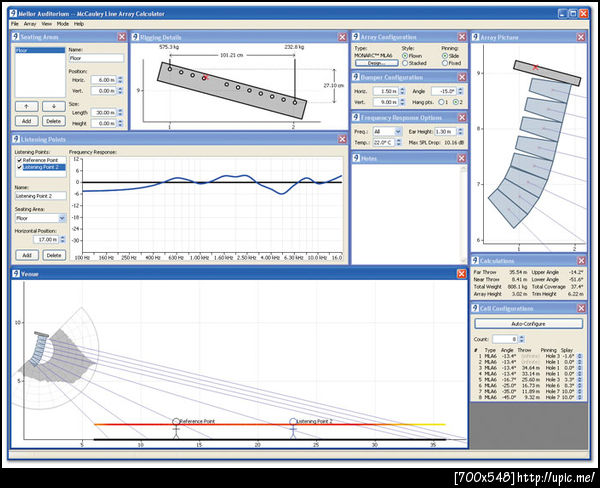The image size is (600, 488).
Task: Click the Notes panel scrollbar
Action: 463,214
